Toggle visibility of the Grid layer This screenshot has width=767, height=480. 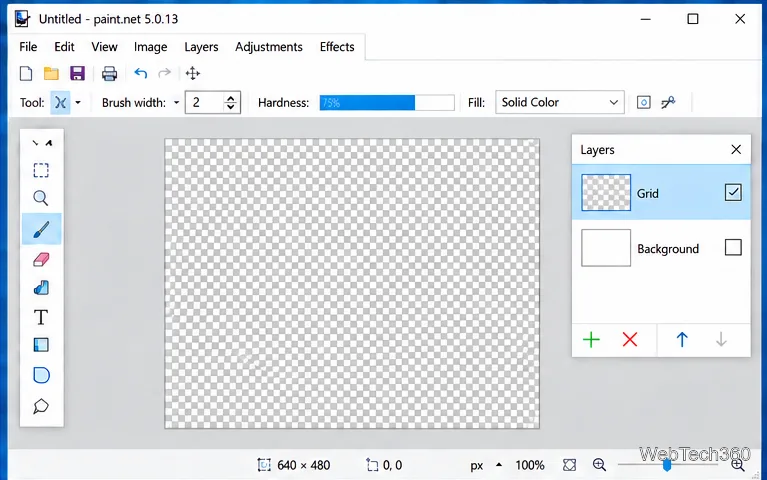733,192
